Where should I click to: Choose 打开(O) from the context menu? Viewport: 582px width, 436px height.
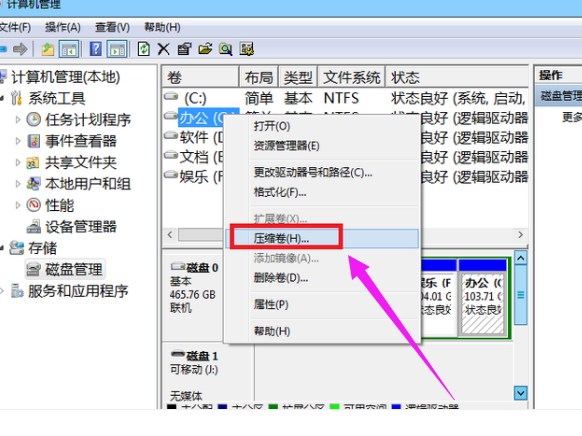pyautogui.click(x=272, y=126)
